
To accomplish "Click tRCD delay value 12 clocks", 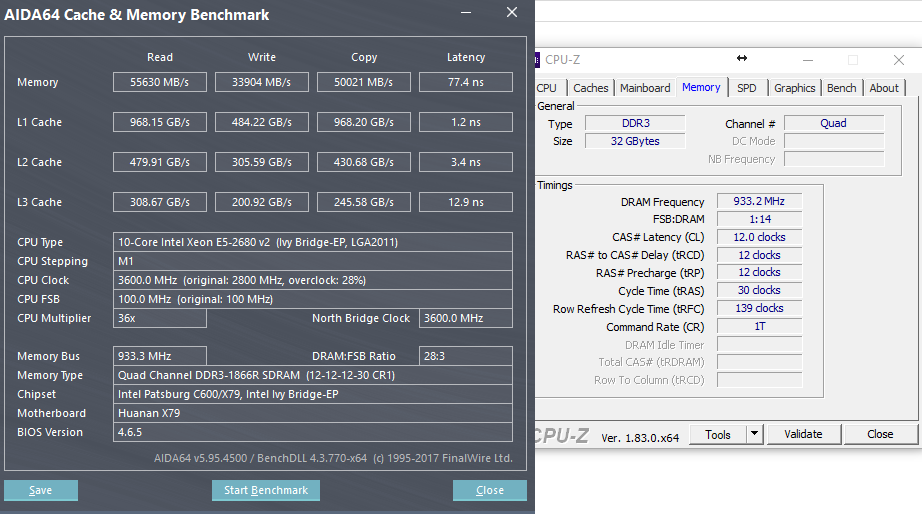I will 759,255.
